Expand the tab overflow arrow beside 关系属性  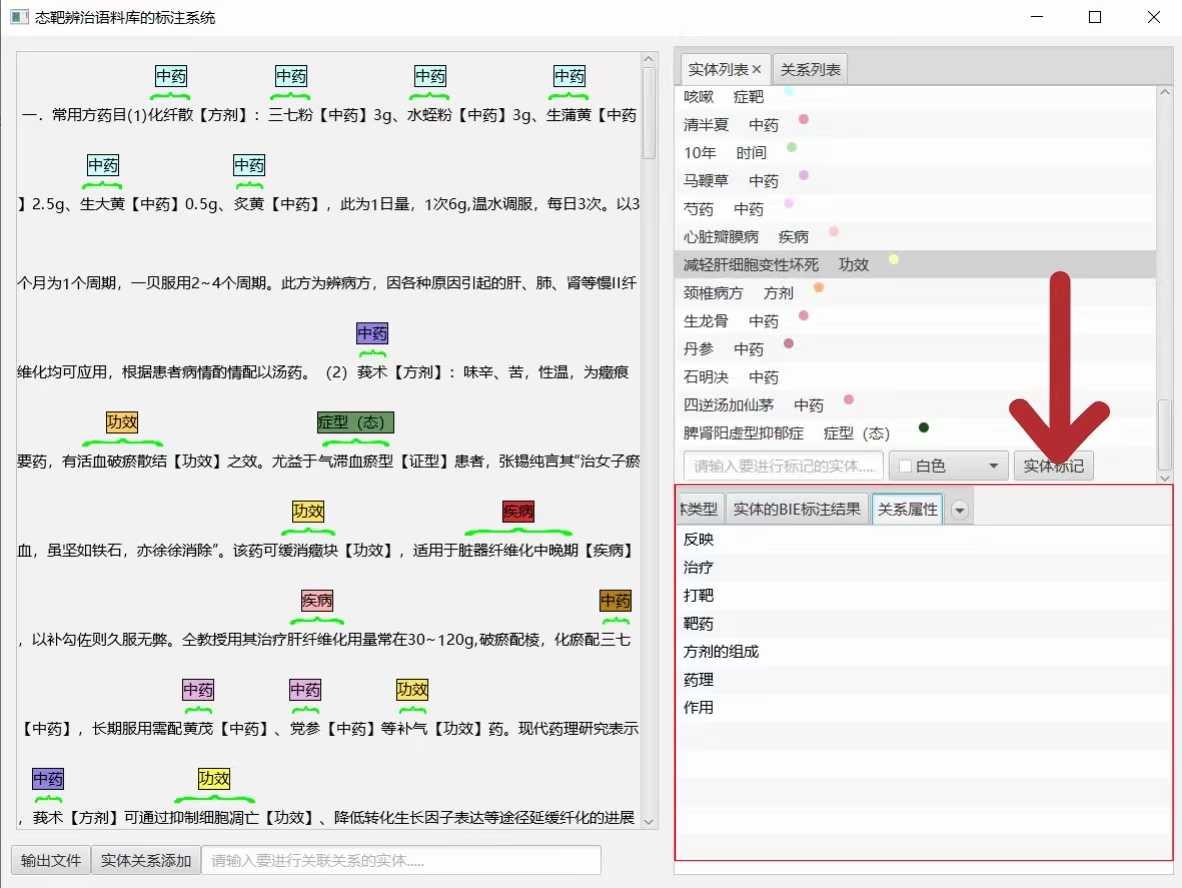[960, 510]
